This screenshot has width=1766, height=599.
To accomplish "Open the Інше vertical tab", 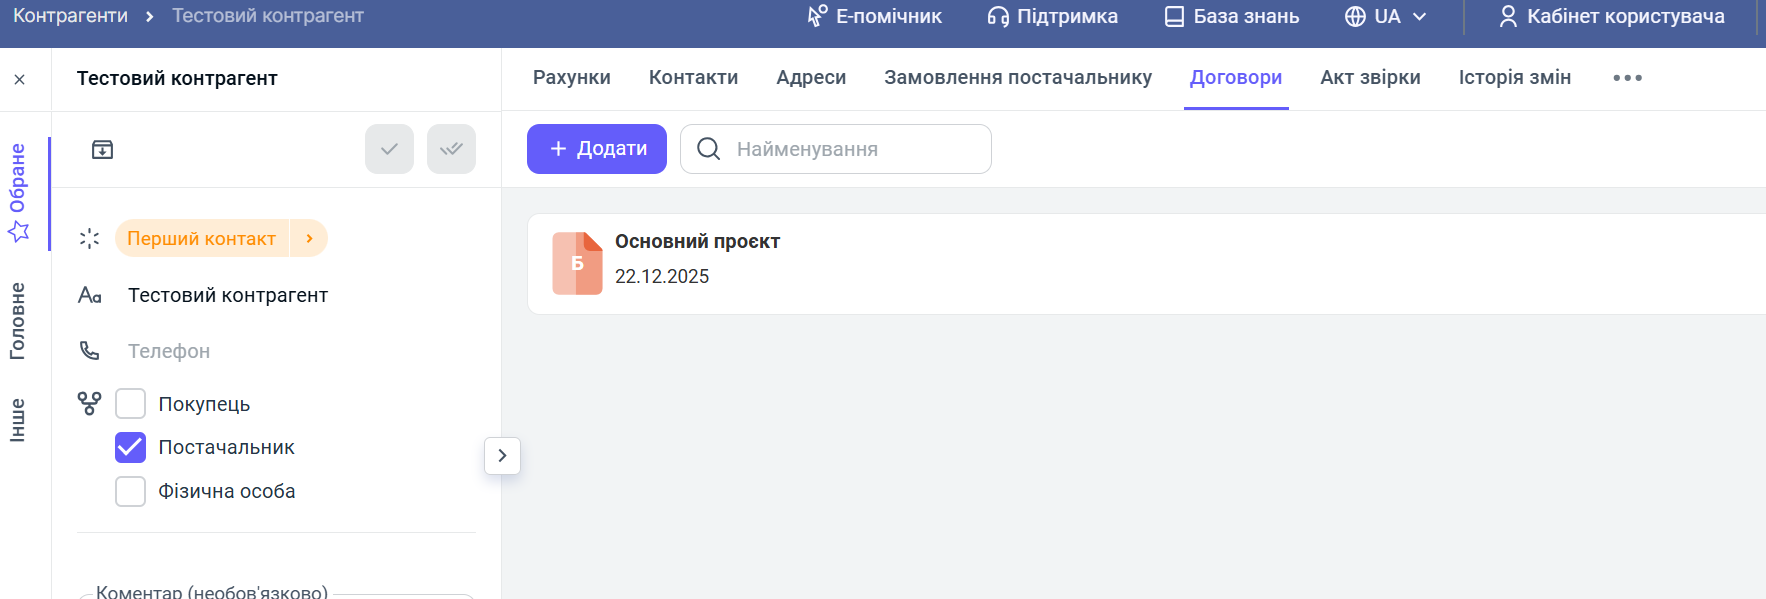I will click(x=18, y=420).
